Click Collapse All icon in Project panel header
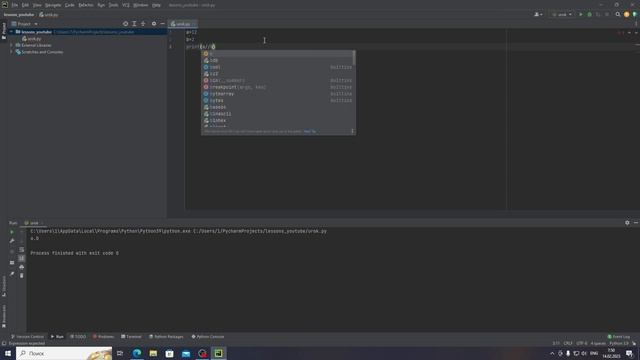This screenshot has height=360, width=640. click(x=143, y=24)
